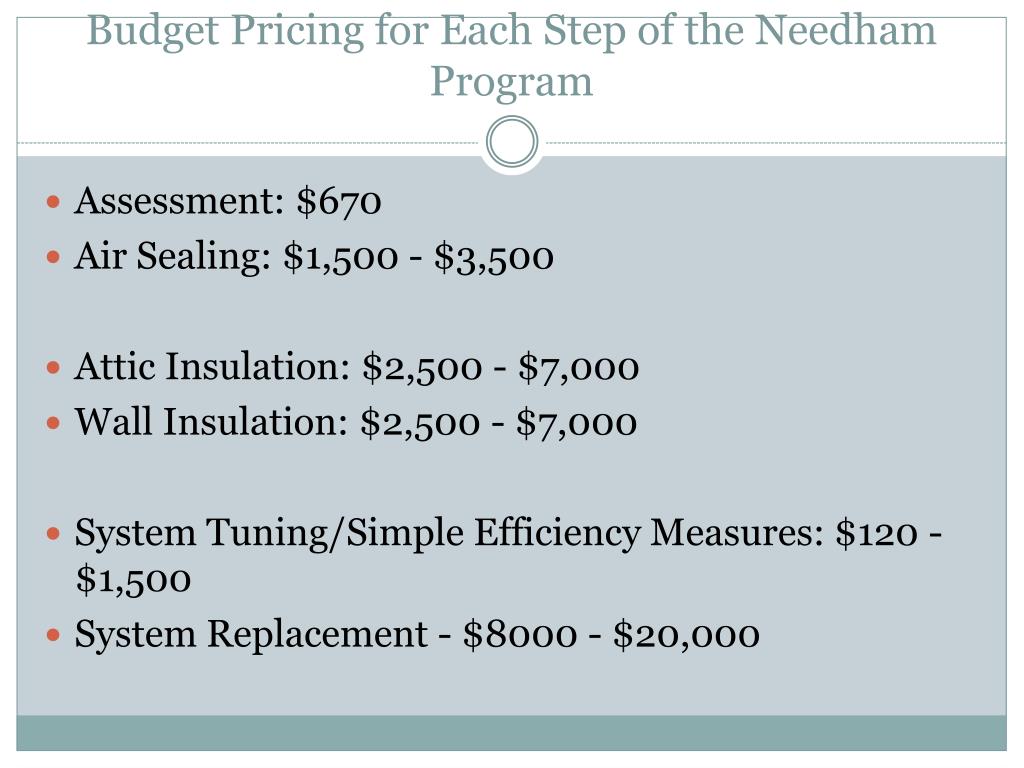Screen dimensions: 1024x768
Task: Click the 'Assessment: $670' line
Action: (227, 200)
